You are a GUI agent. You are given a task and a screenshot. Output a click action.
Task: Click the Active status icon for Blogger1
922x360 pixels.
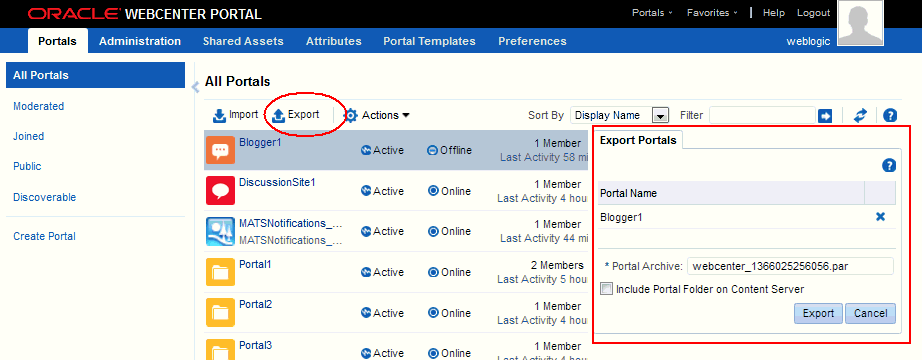[x=366, y=151]
